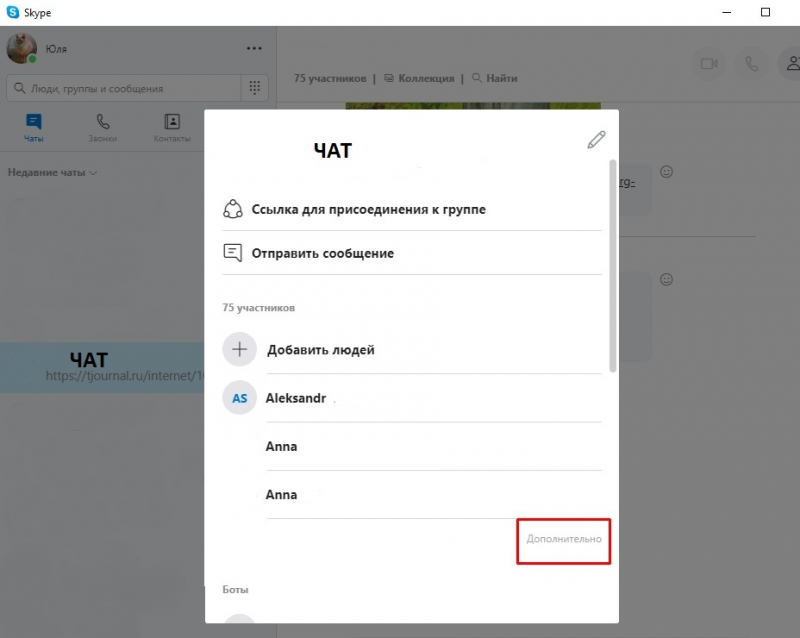Select the ЧАТ conversation in chat list
The height and width of the screenshot is (638, 800).
pyautogui.click(x=102, y=367)
